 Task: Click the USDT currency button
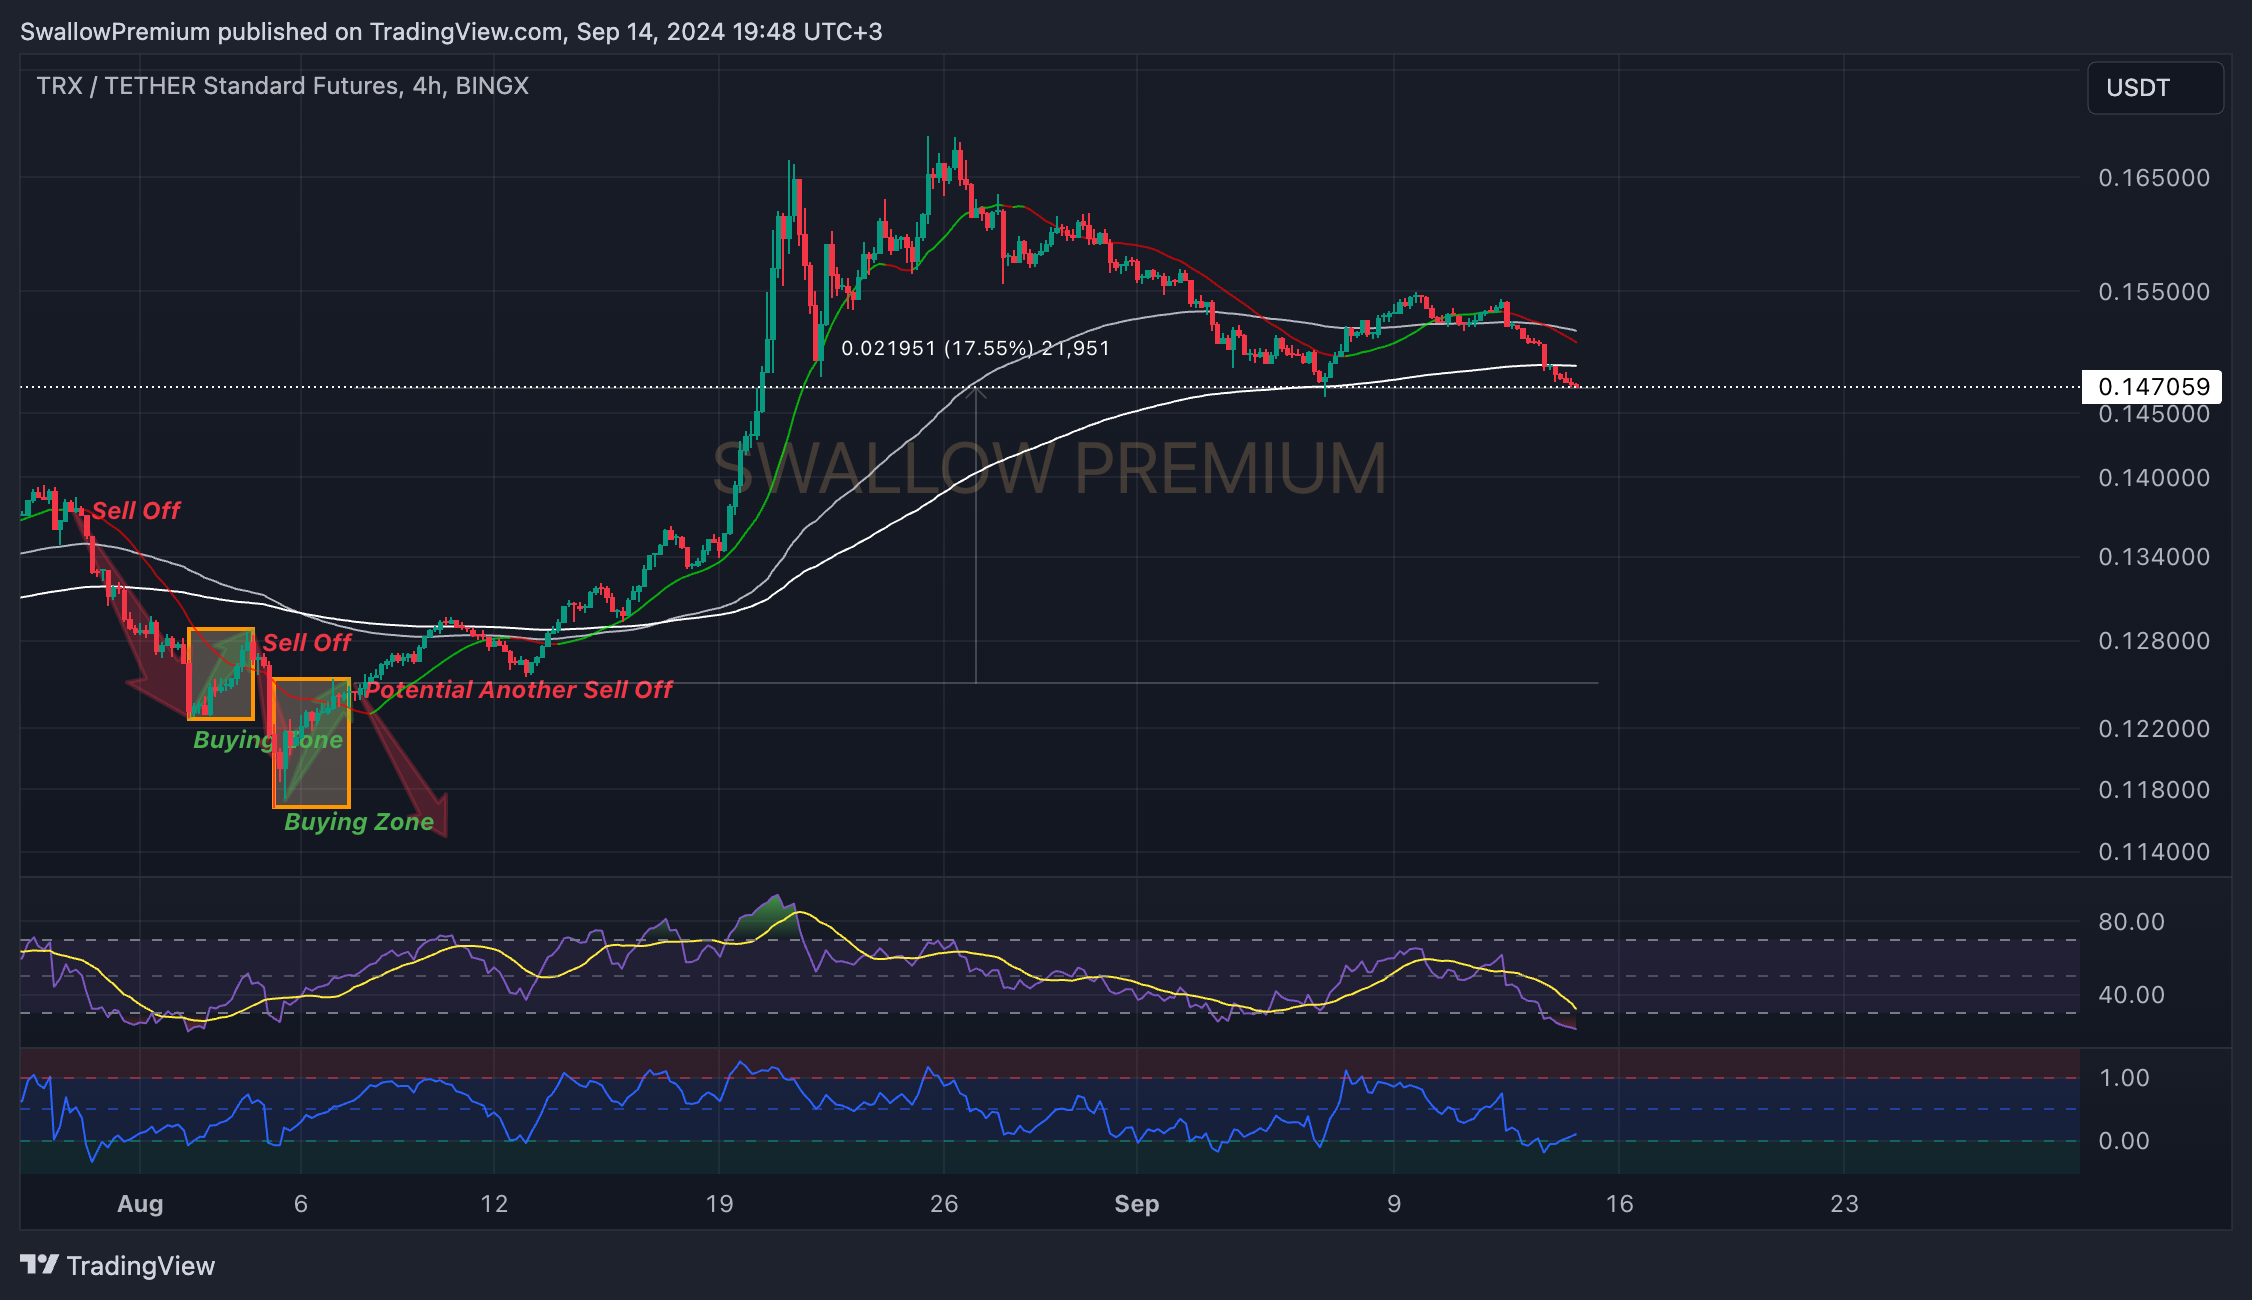click(x=2155, y=88)
